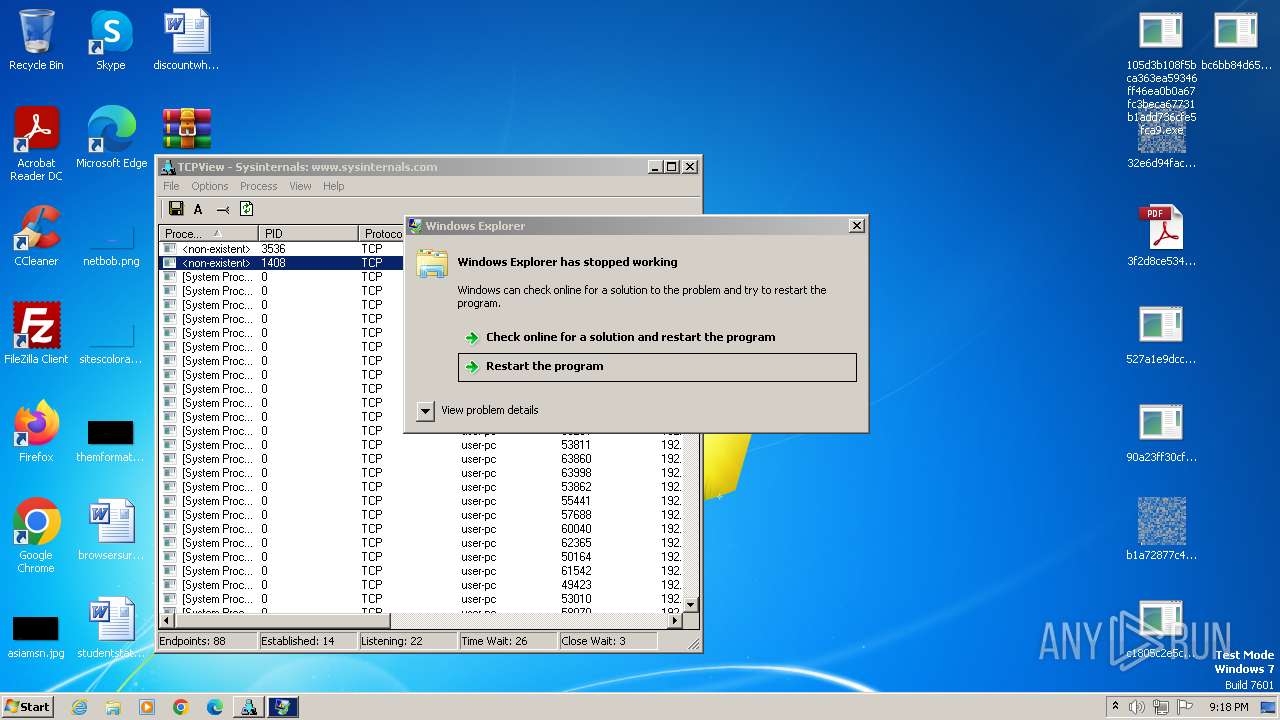
Task: Sort by the Process column header
Action: 208,234
